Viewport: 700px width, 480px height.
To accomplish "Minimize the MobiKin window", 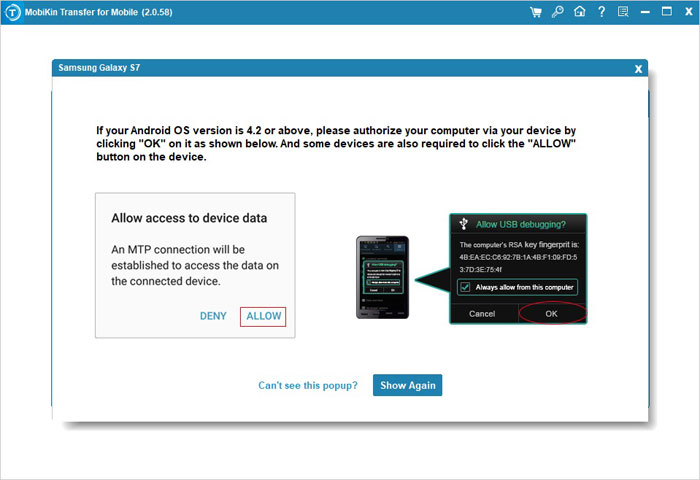I will tap(645, 13).
